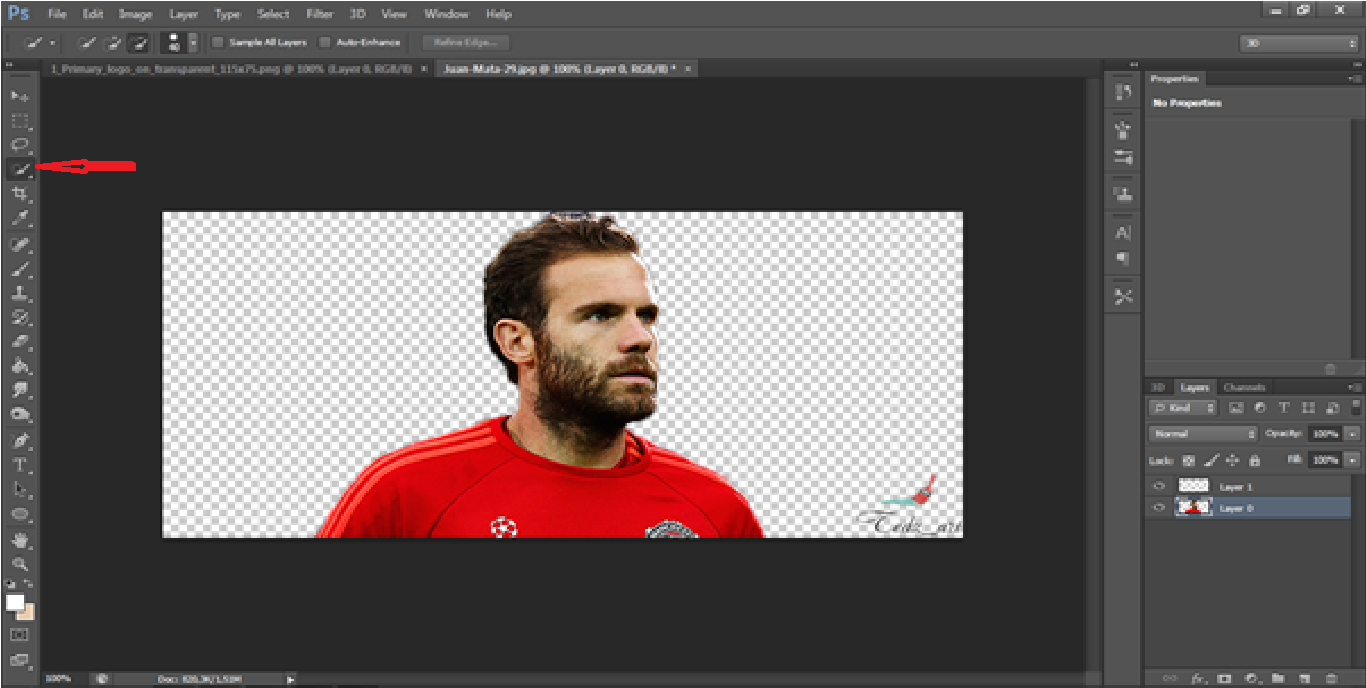Image resolution: width=1366 pixels, height=688 pixels.
Task: Select the Quick Selection tool in toolbox
Action: tap(19, 170)
